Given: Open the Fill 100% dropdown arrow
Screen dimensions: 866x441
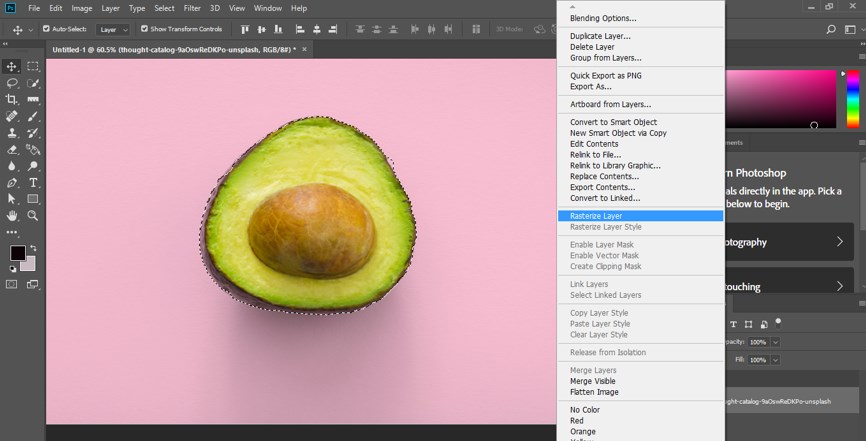Looking at the screenshot, I should point(775,360).
